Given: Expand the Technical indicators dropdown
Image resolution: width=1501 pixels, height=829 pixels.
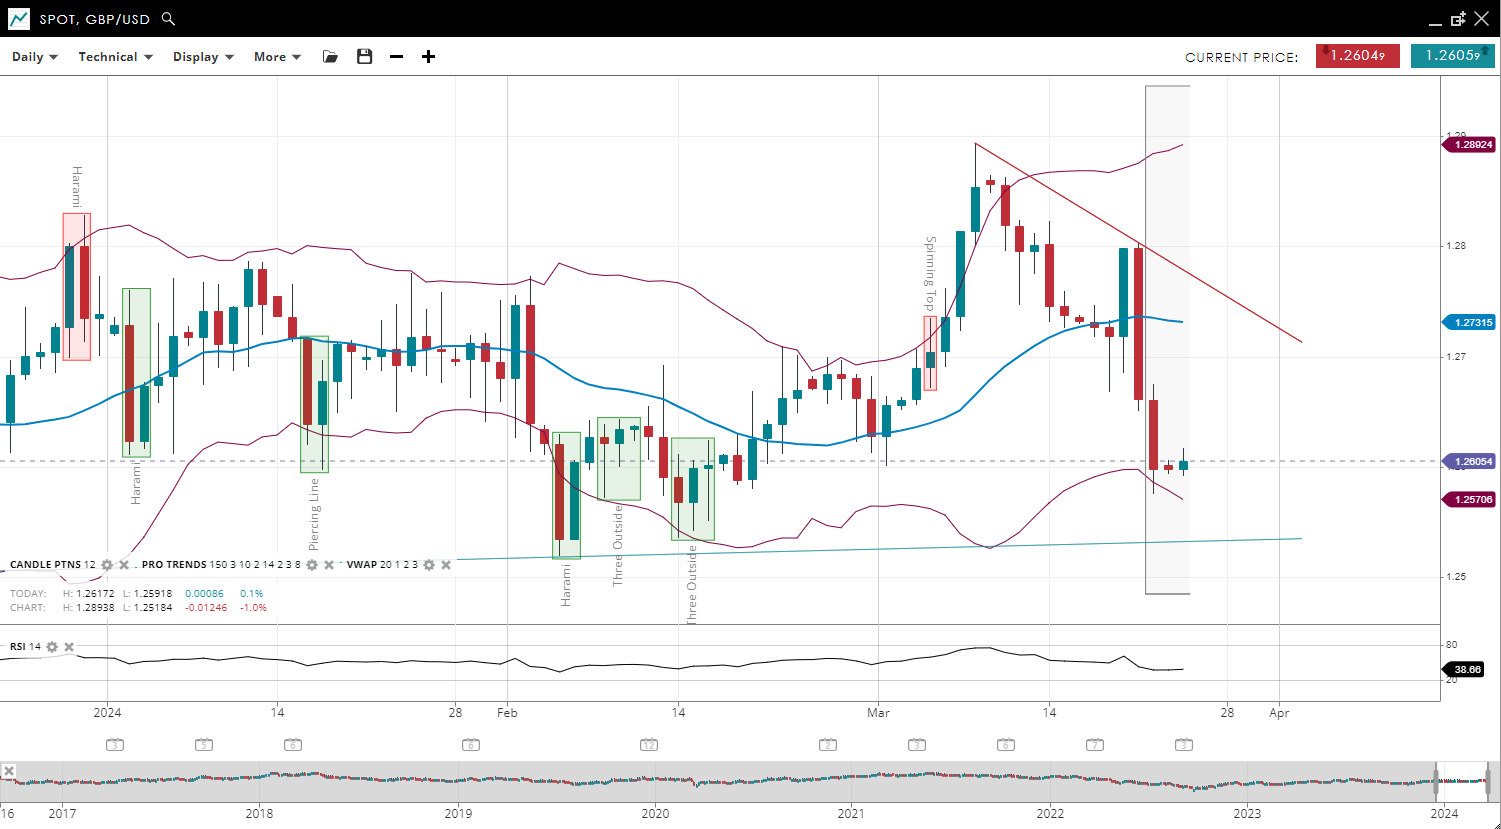Looking at the screenshot, I should point(115,57).
